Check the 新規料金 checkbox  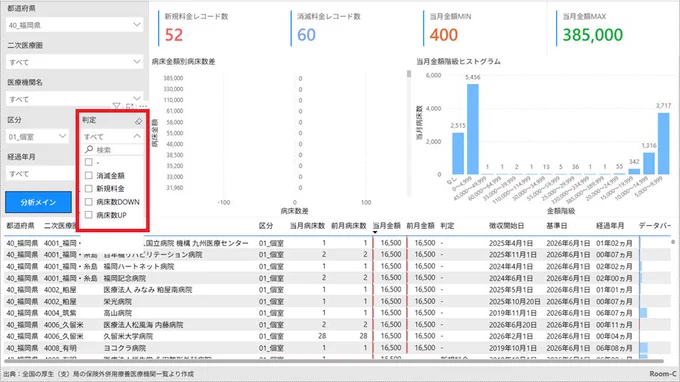point(88,189)
